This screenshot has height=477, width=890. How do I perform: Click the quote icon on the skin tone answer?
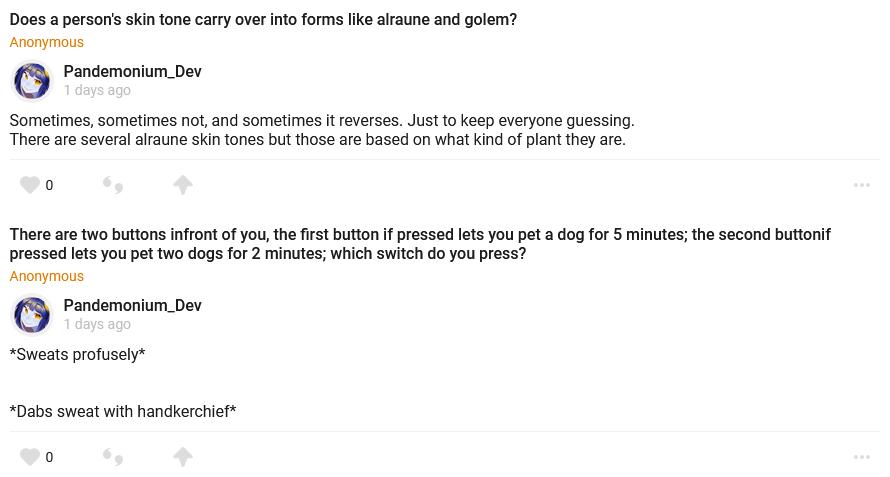point(113,185)
